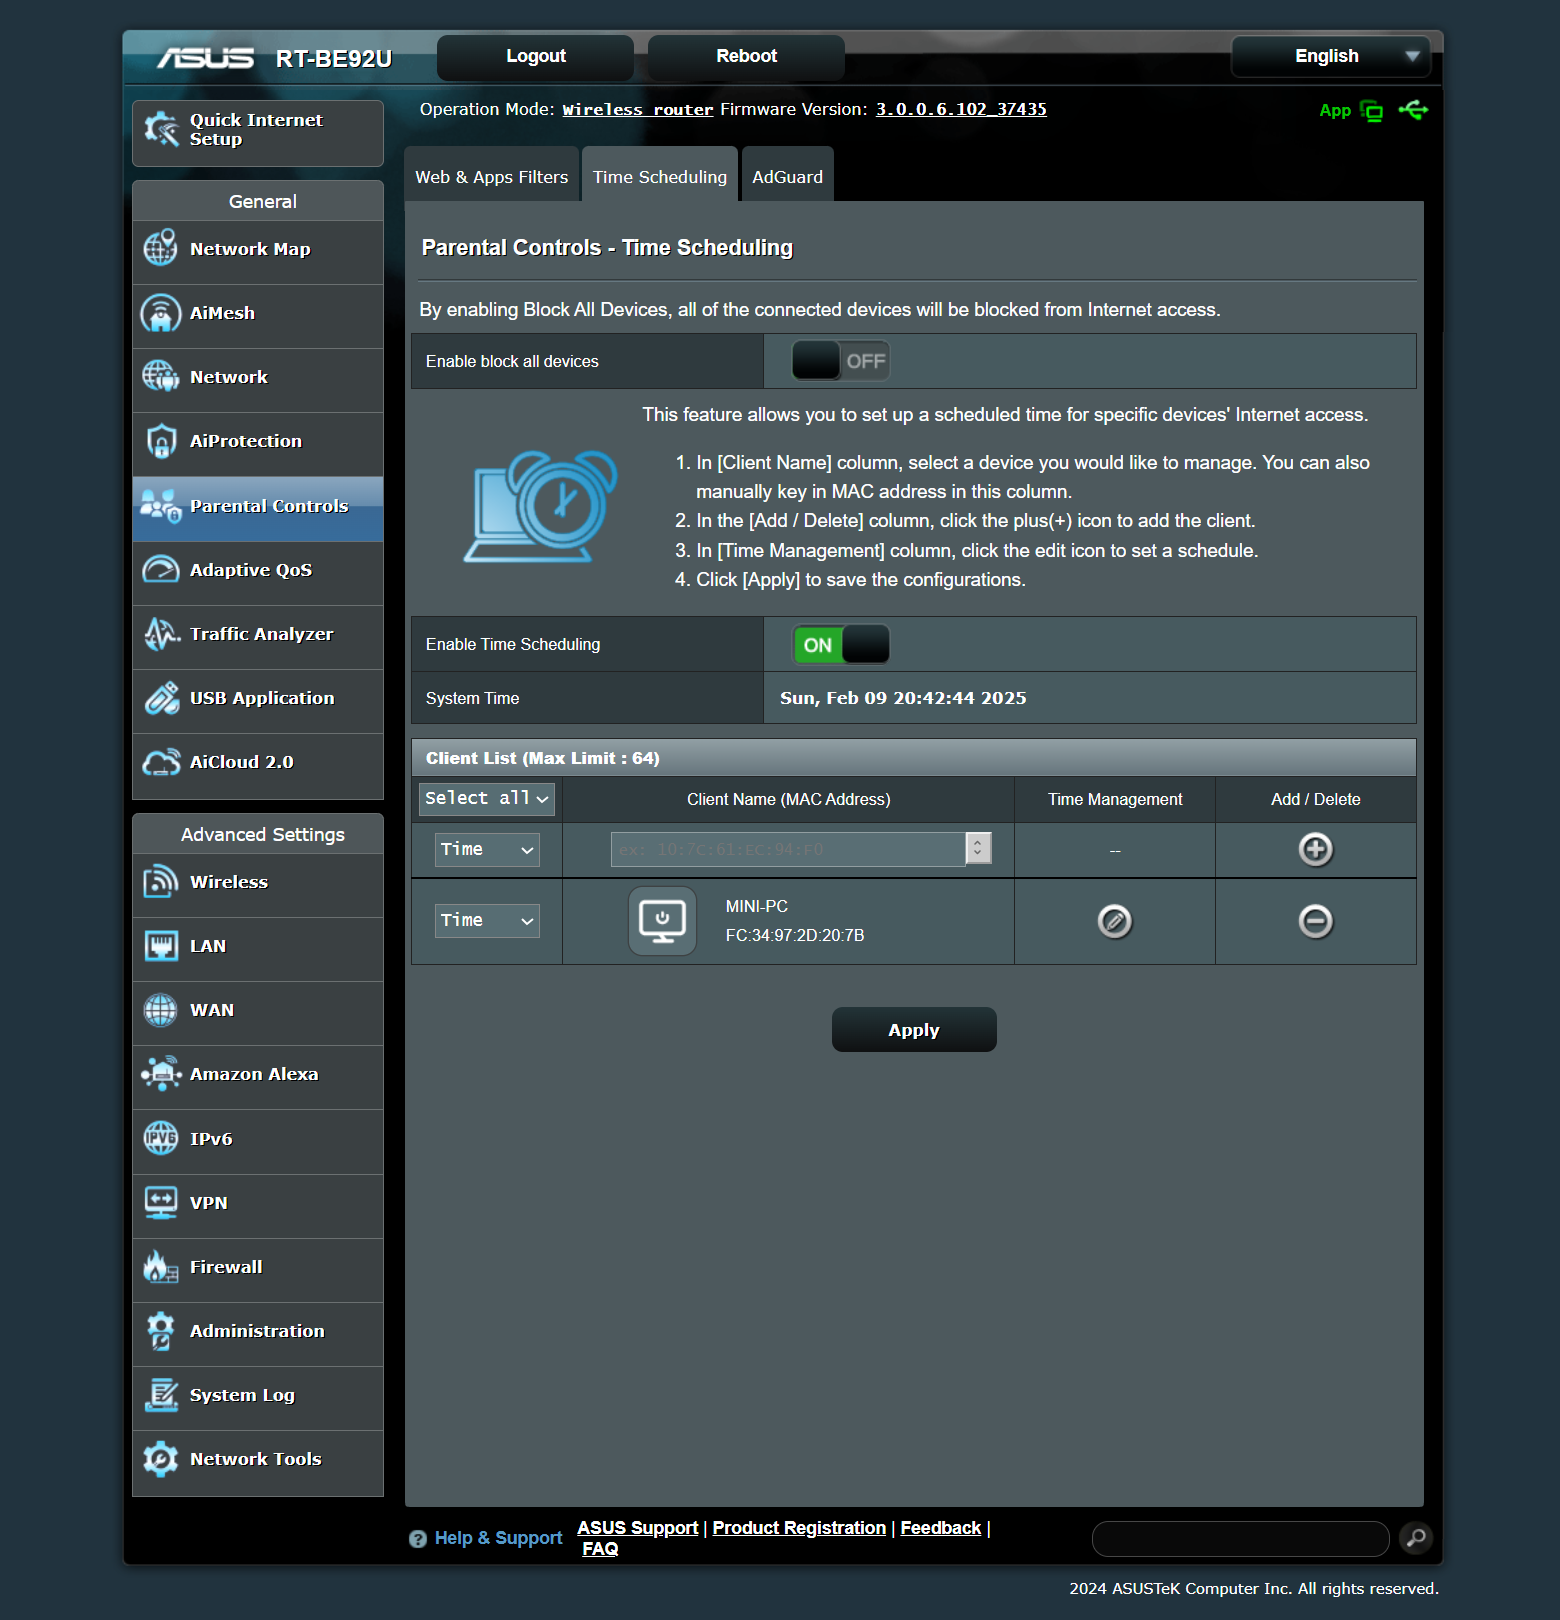Image resolution: width=1560 pixels, height=1620 pixels.
Task: Remove MINI-PC with the minus icon
Action: 1315,921
